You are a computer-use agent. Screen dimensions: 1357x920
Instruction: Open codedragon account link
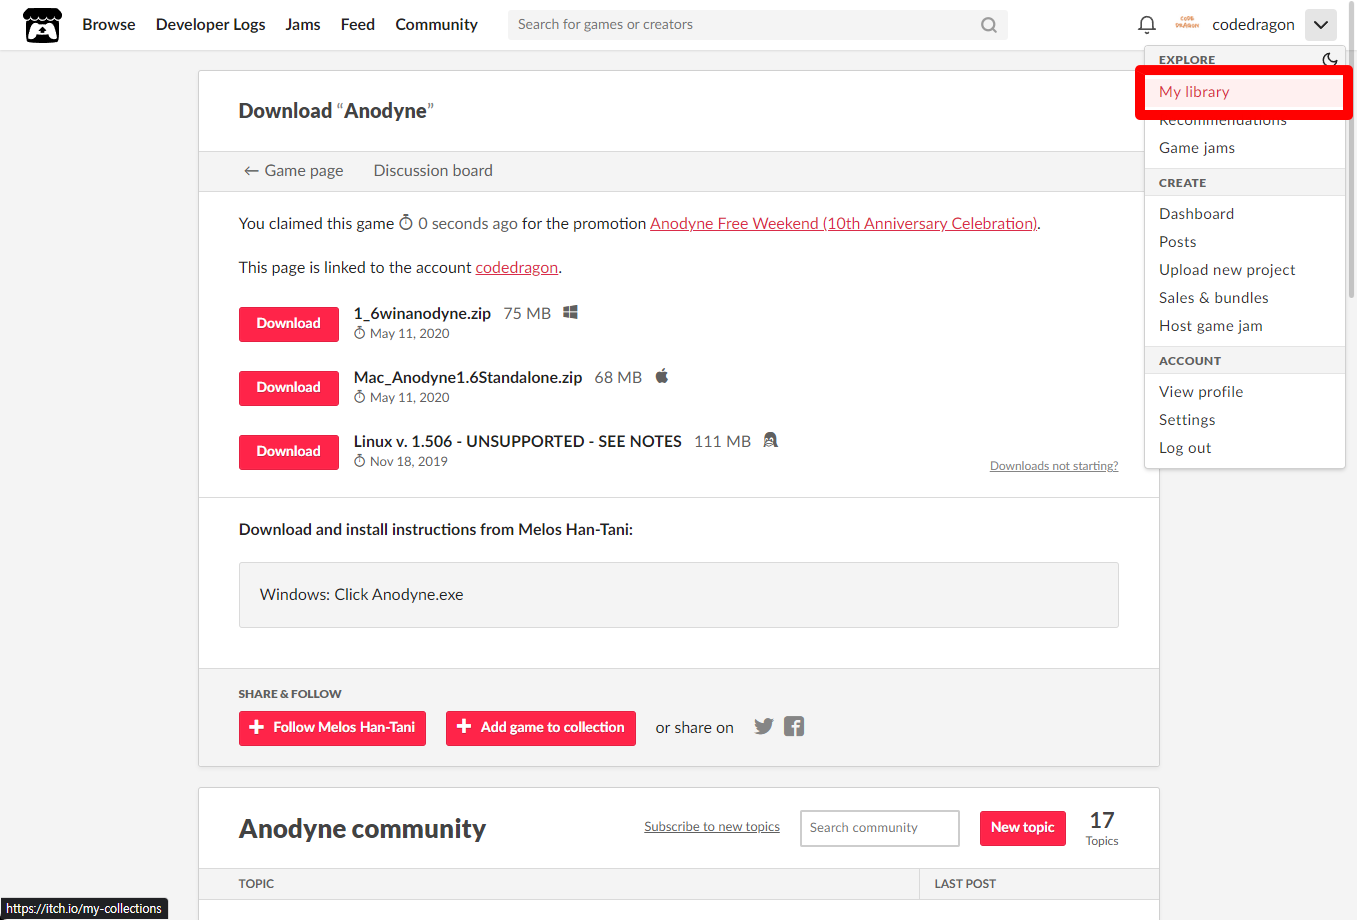[517, 268]
